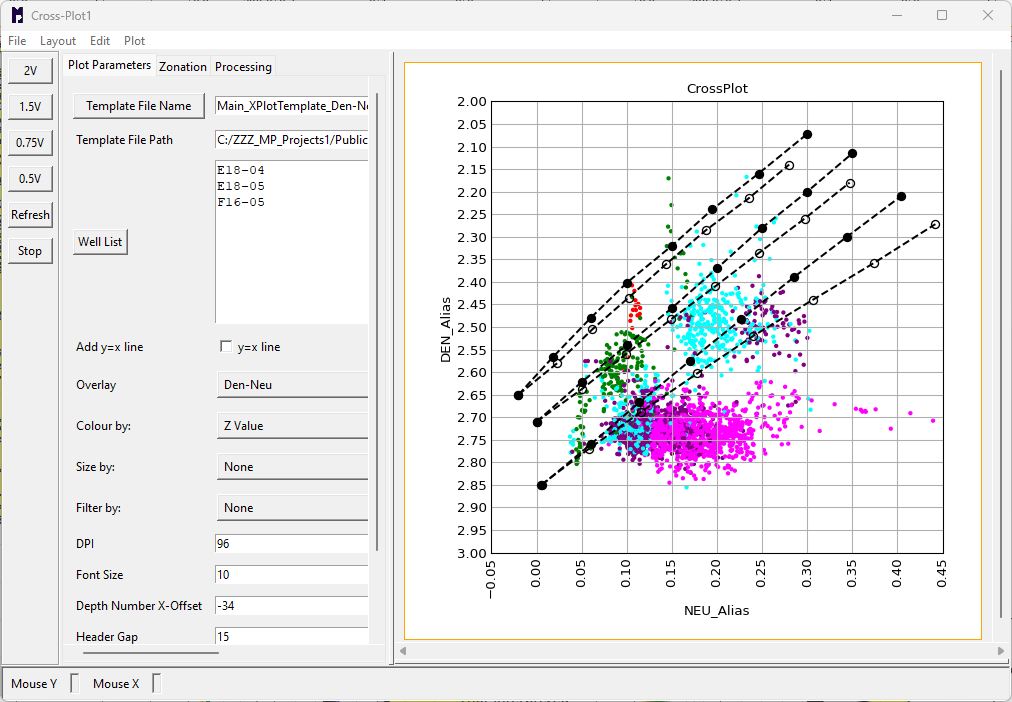Click the Depth Number X-Offset input field
This screenshot has height=702, width=1012.
(292, 606)
